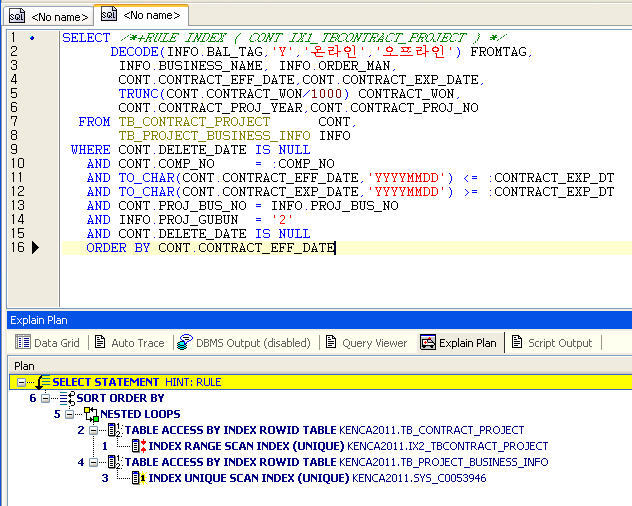Collapse the NESTED LOOPS node
Viewport: 632px width, 506px height.
(x=69, y=414)
